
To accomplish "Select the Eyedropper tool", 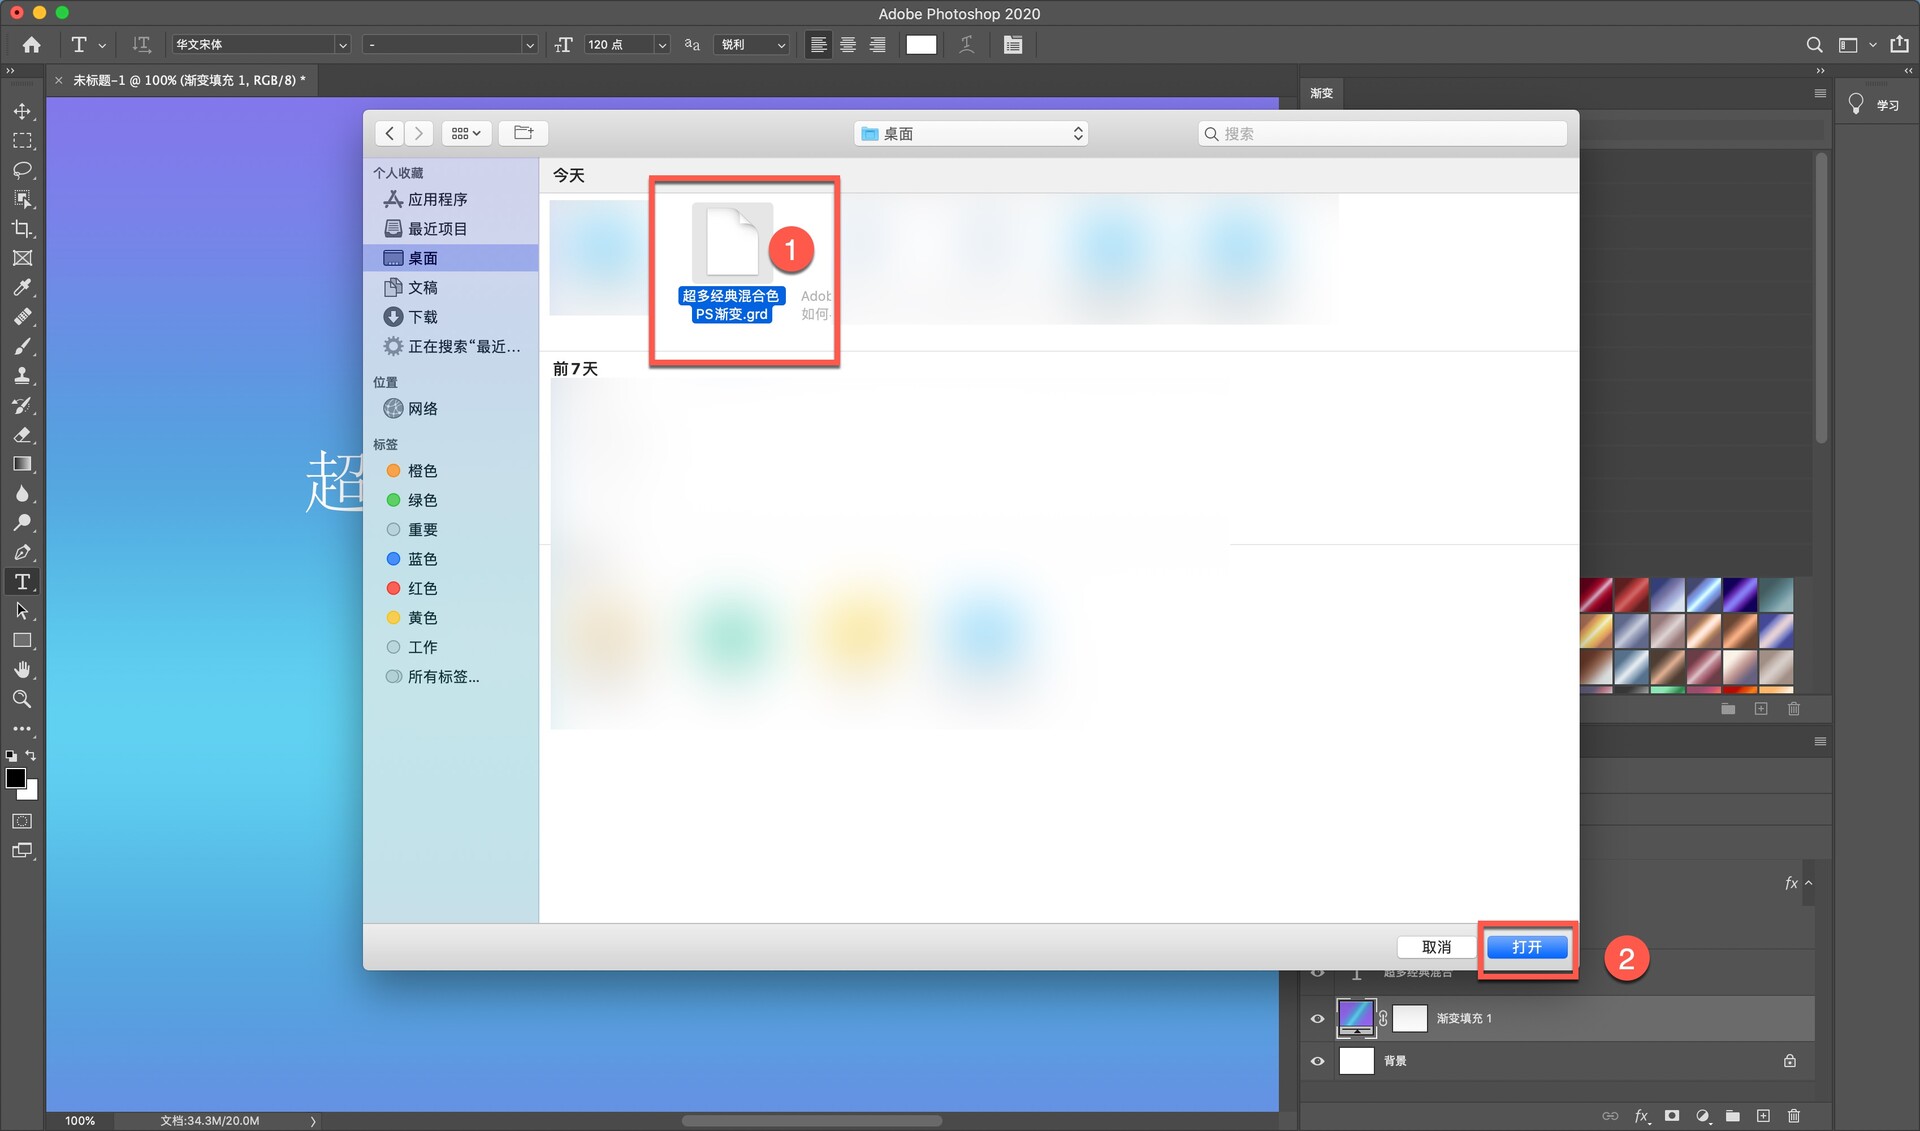I will (22, 288).
